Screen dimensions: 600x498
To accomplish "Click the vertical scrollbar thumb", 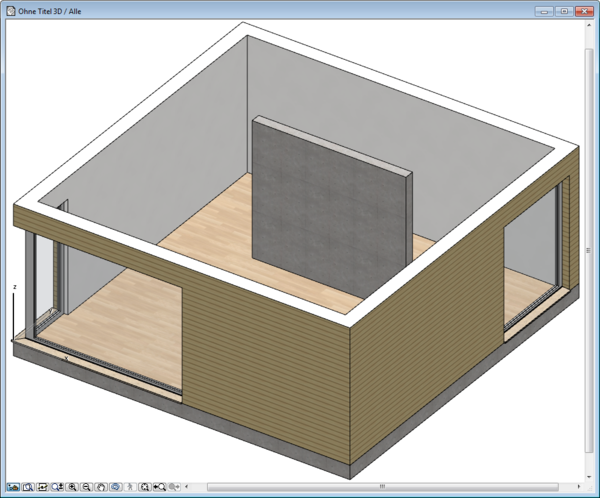I will coord(589,251).
